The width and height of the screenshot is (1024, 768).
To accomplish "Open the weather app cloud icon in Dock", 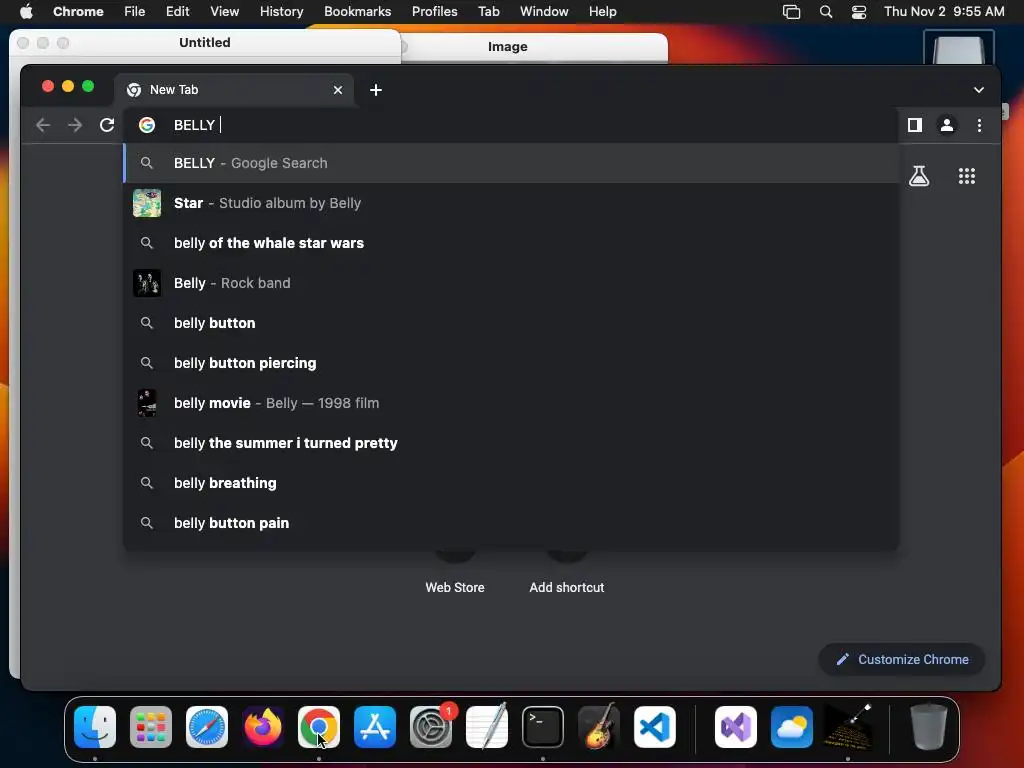I will pyautogui.click(x=792, y=727).
